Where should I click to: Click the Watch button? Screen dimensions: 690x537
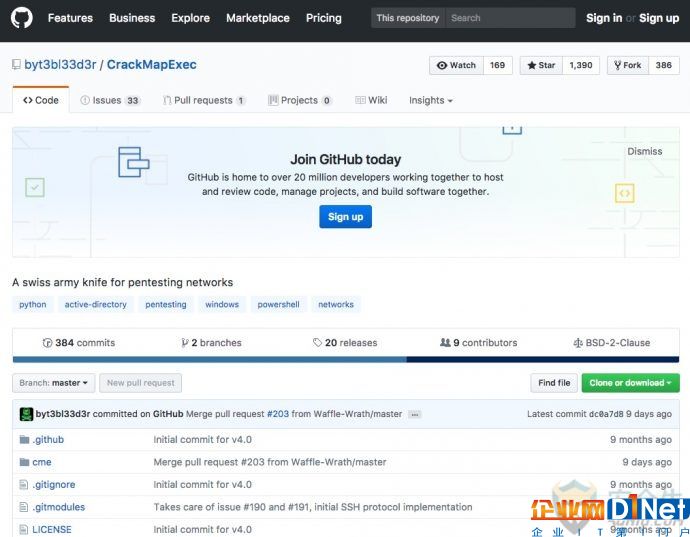(456, 65)
